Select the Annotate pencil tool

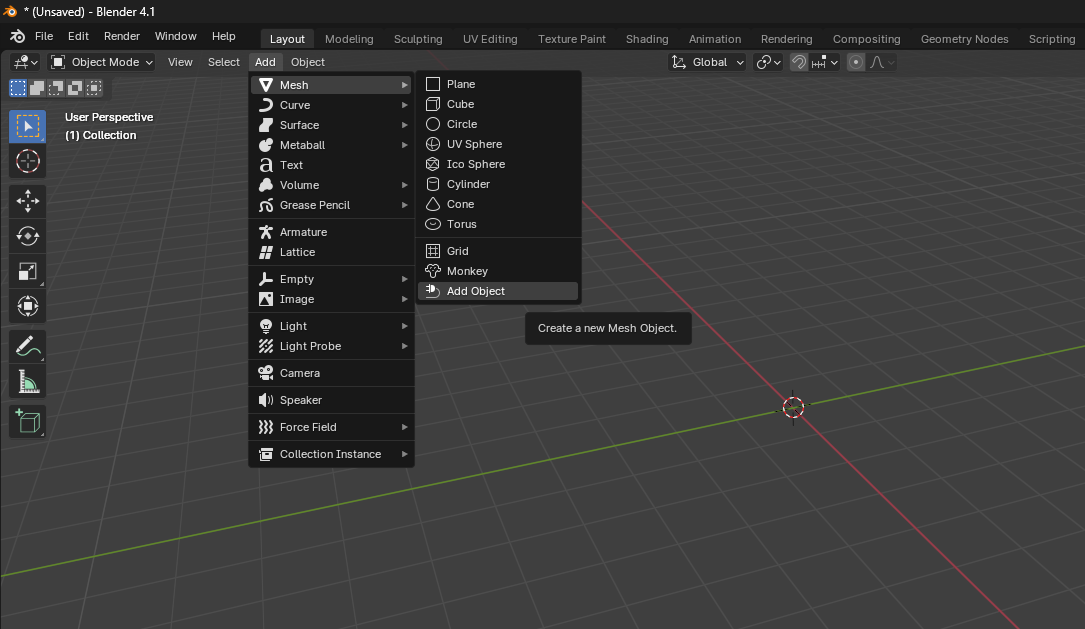(x=28, y=346)
